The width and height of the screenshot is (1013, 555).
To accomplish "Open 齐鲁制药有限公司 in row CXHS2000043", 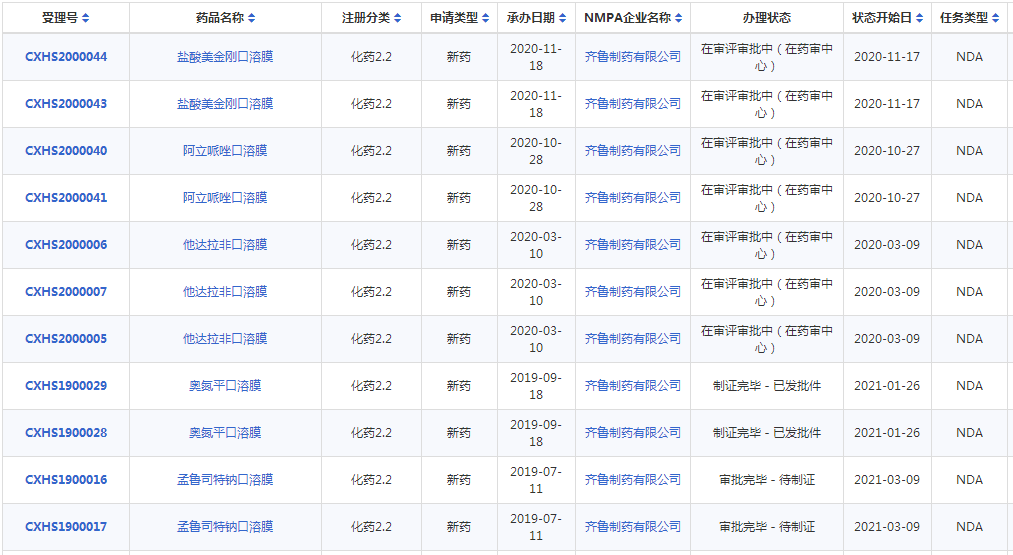I will point(632,104).
